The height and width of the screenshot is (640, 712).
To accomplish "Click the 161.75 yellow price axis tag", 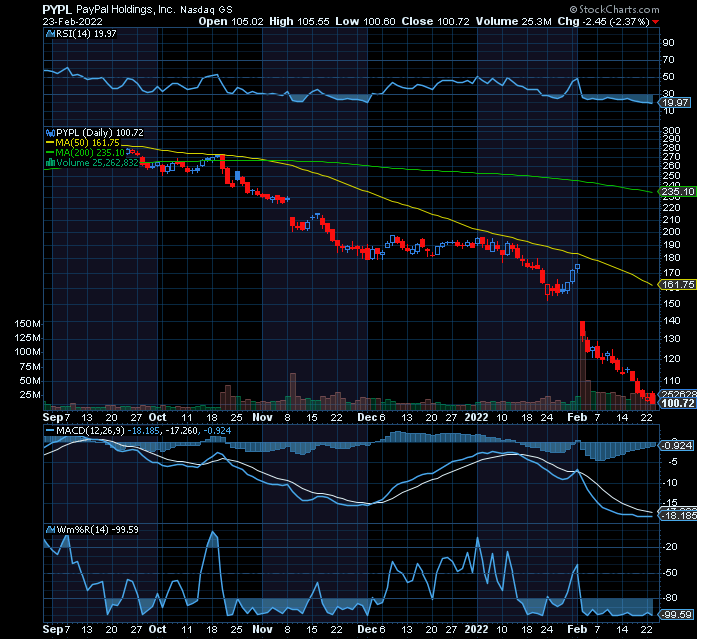I will [677, 285].
